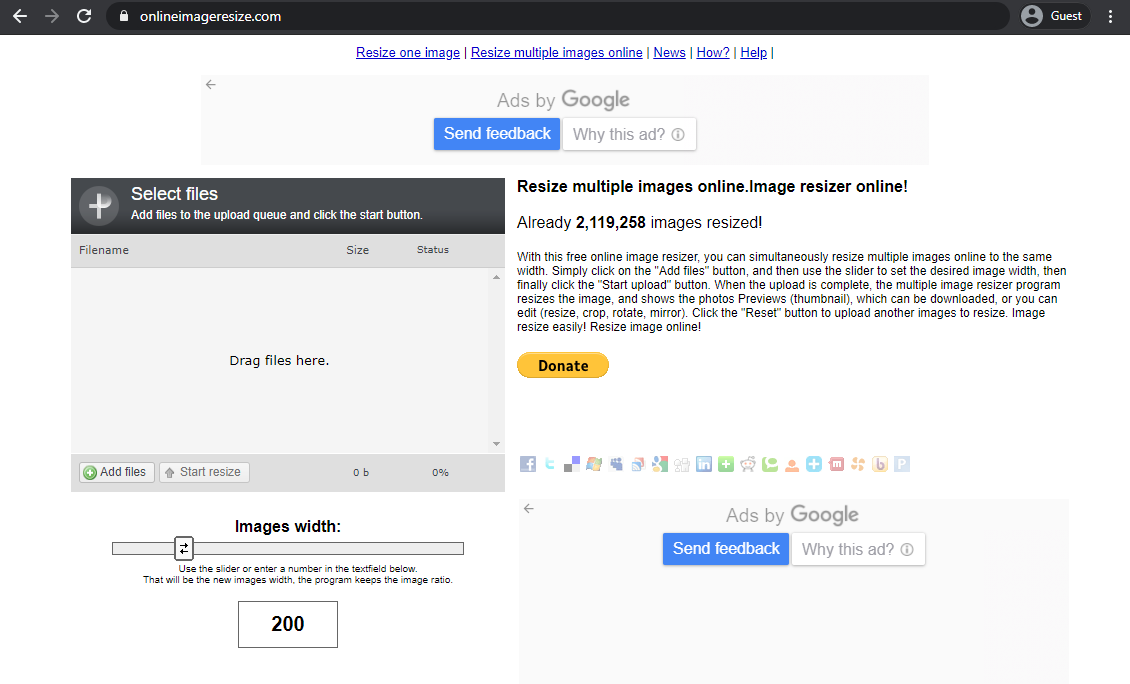Share with the Google Bookmarks icon
The image size is (1130, 684).
point(660,464)
